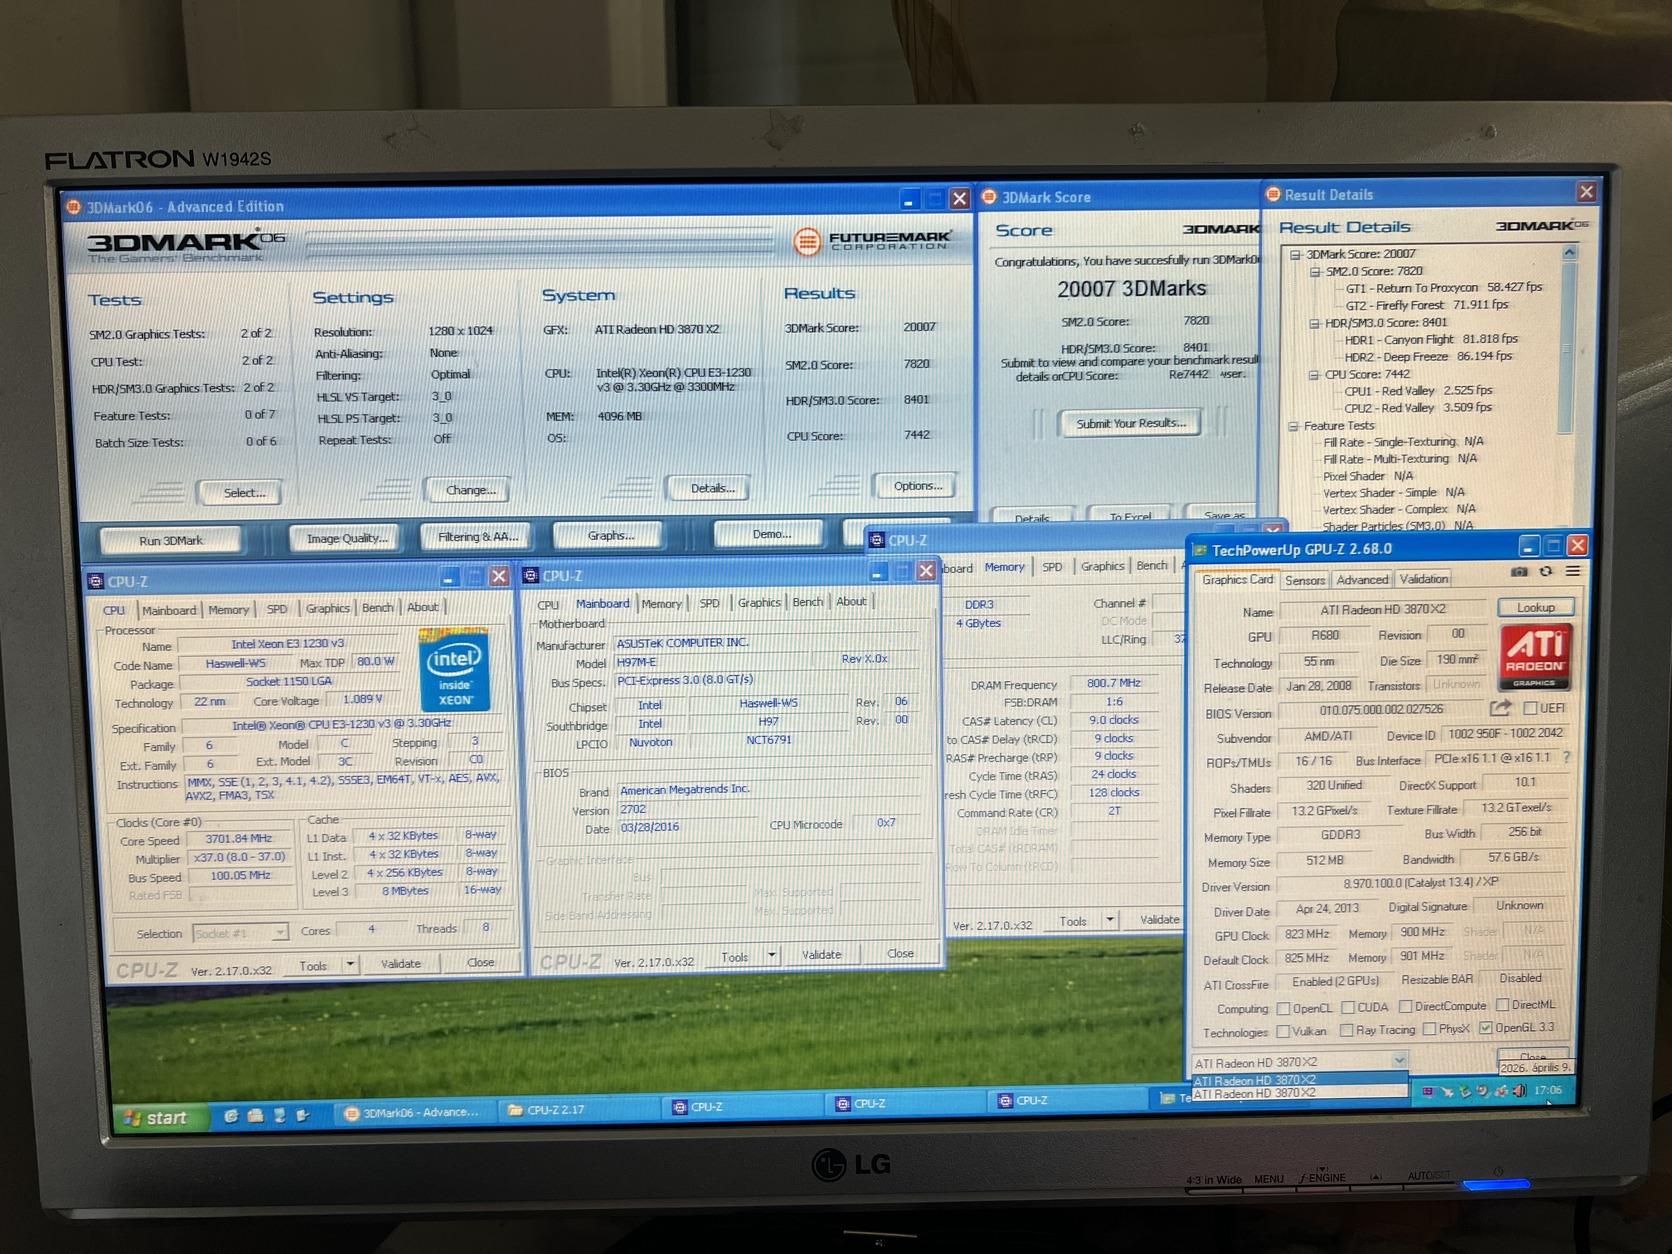
Task: Toggle the DirectML checkbox
Action: click(x=1502, y=1005)
